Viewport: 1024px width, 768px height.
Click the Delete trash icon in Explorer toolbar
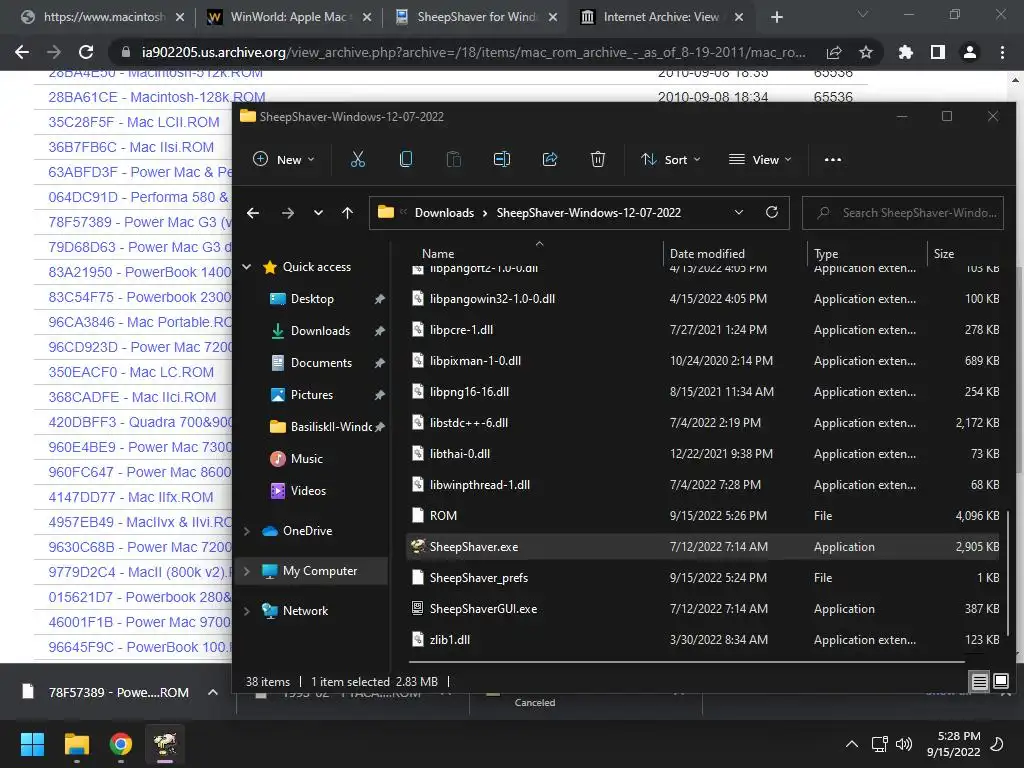(598, 159)
